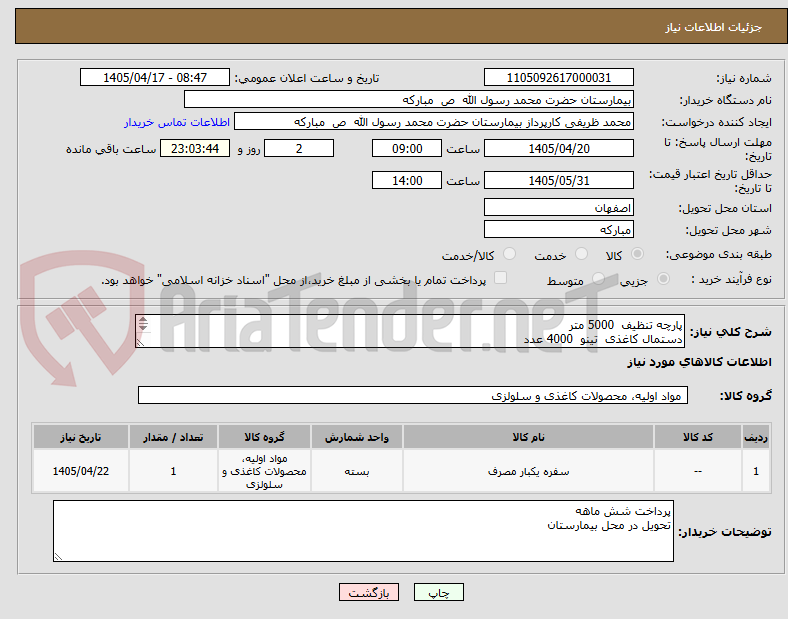Click the remaining time field 23:03:44

(x=195, y=149)
